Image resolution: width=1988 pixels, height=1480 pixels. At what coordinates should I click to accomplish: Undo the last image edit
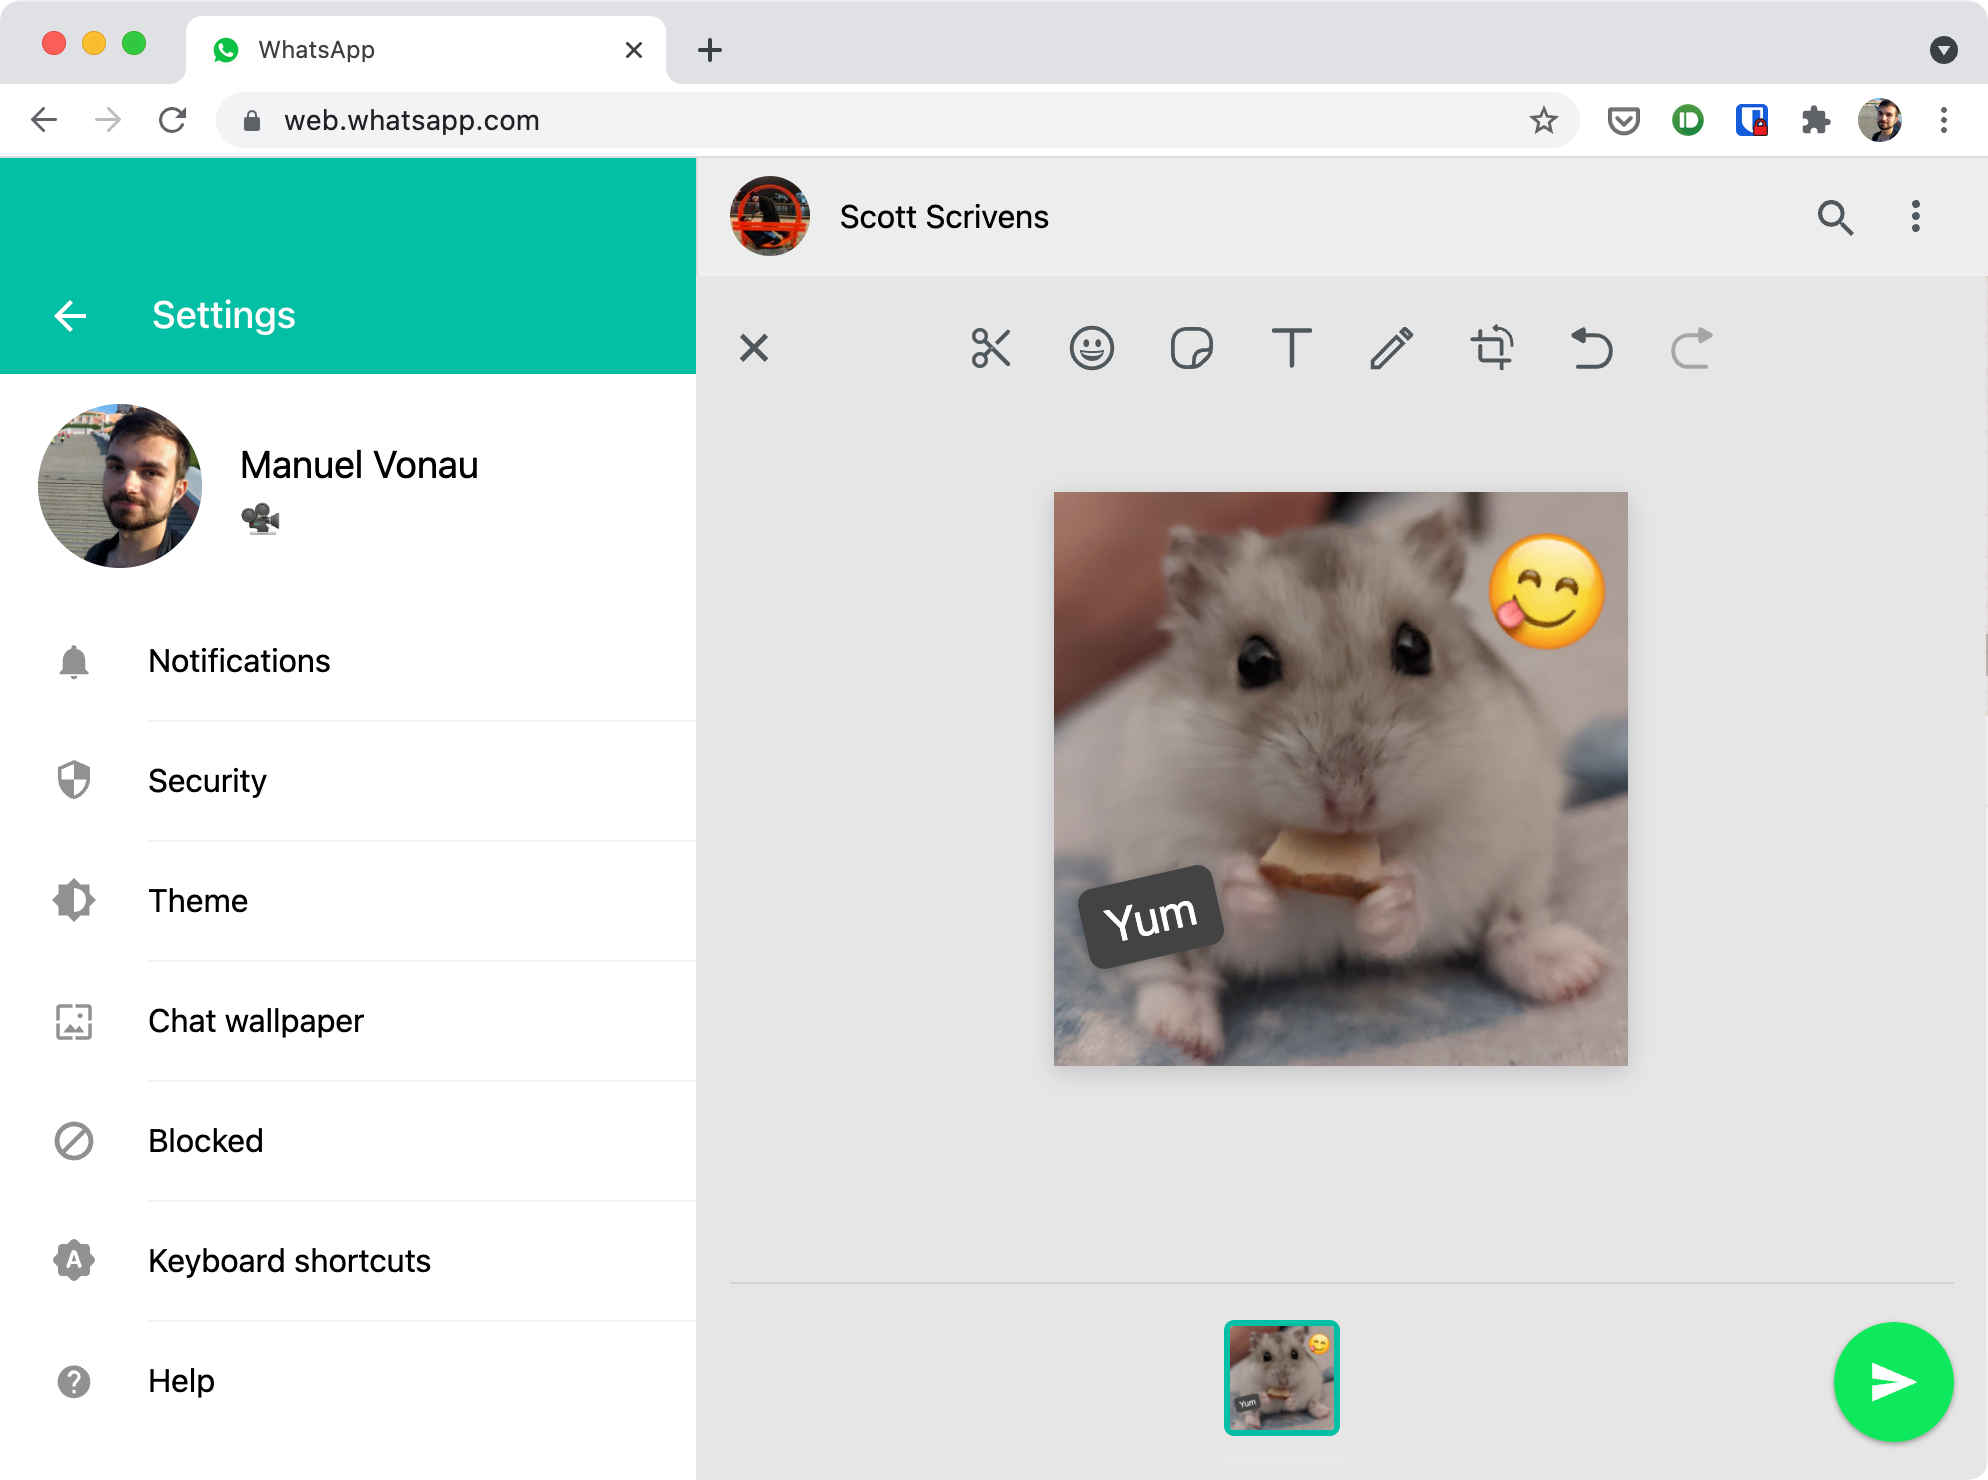[1592, 348]
